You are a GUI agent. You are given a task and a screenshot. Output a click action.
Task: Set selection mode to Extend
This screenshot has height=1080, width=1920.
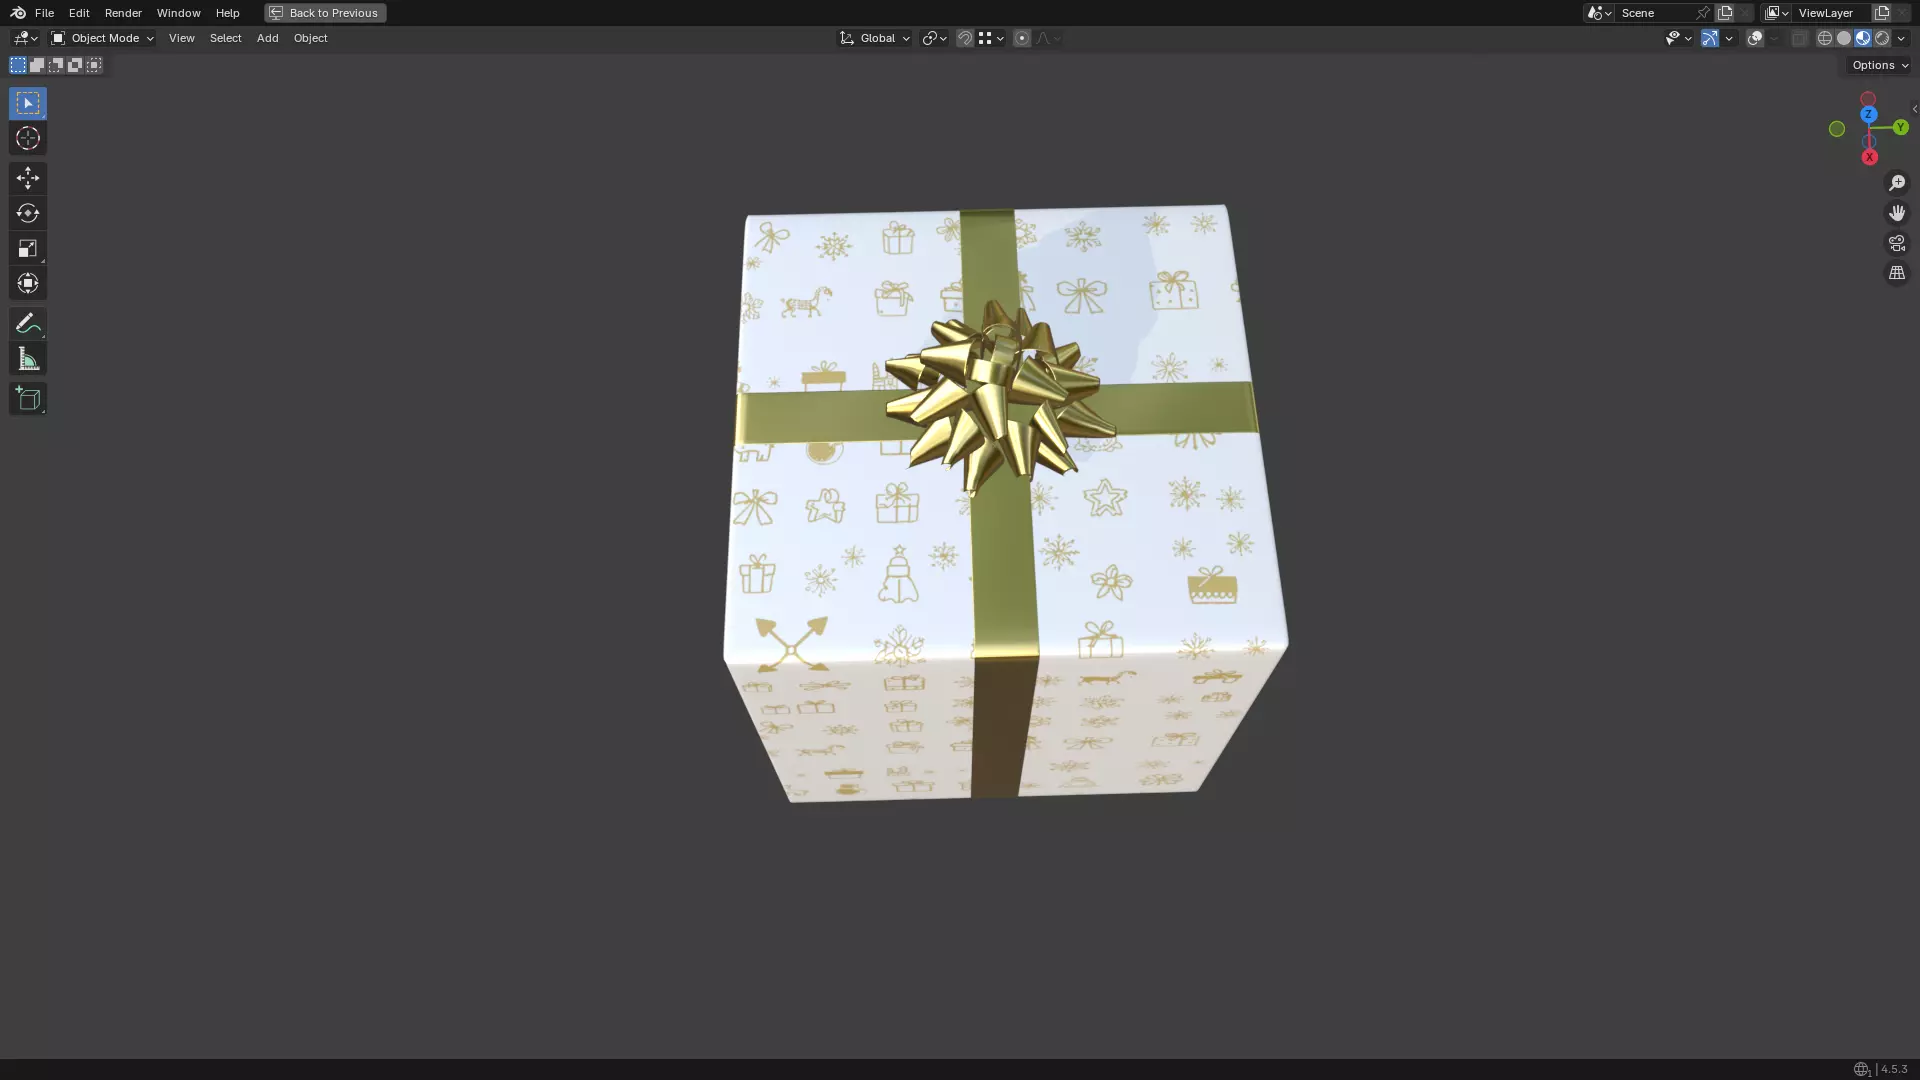(x=37, y=65)
